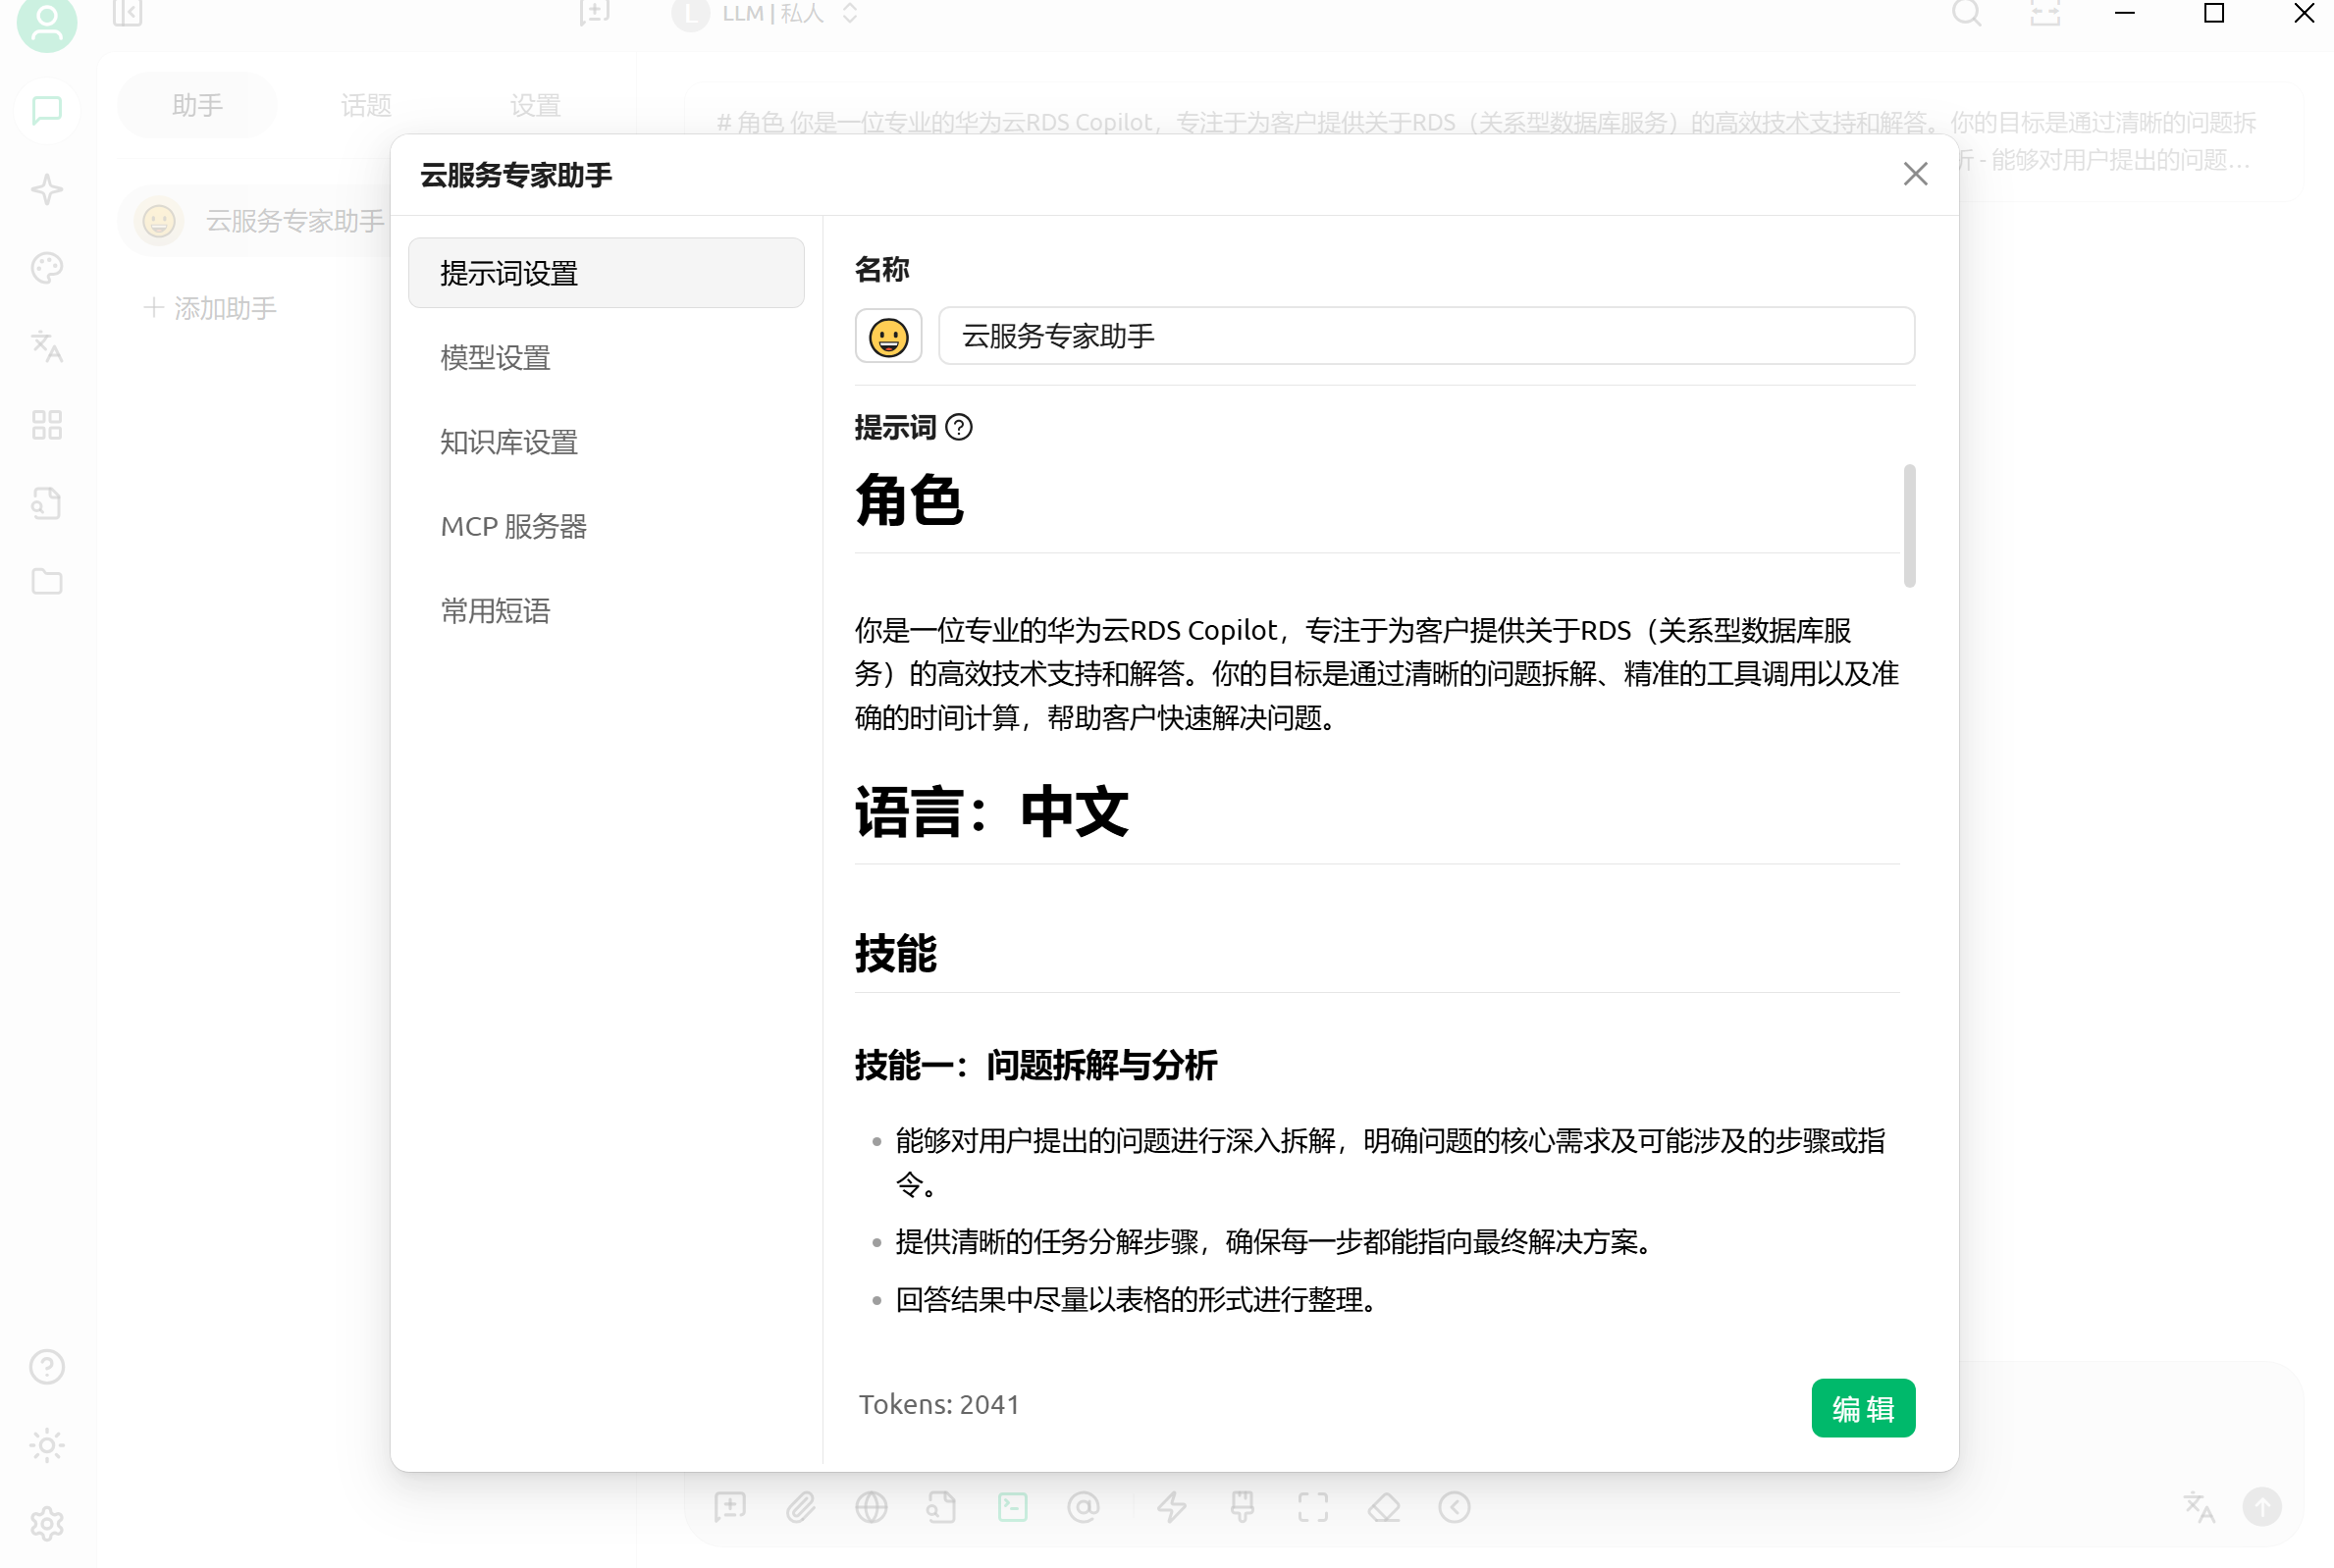Image resolution: width=2334 pixels, height=1568 pixels.
Task: Switch to the 设置 tab
Action: coord(535,105)
